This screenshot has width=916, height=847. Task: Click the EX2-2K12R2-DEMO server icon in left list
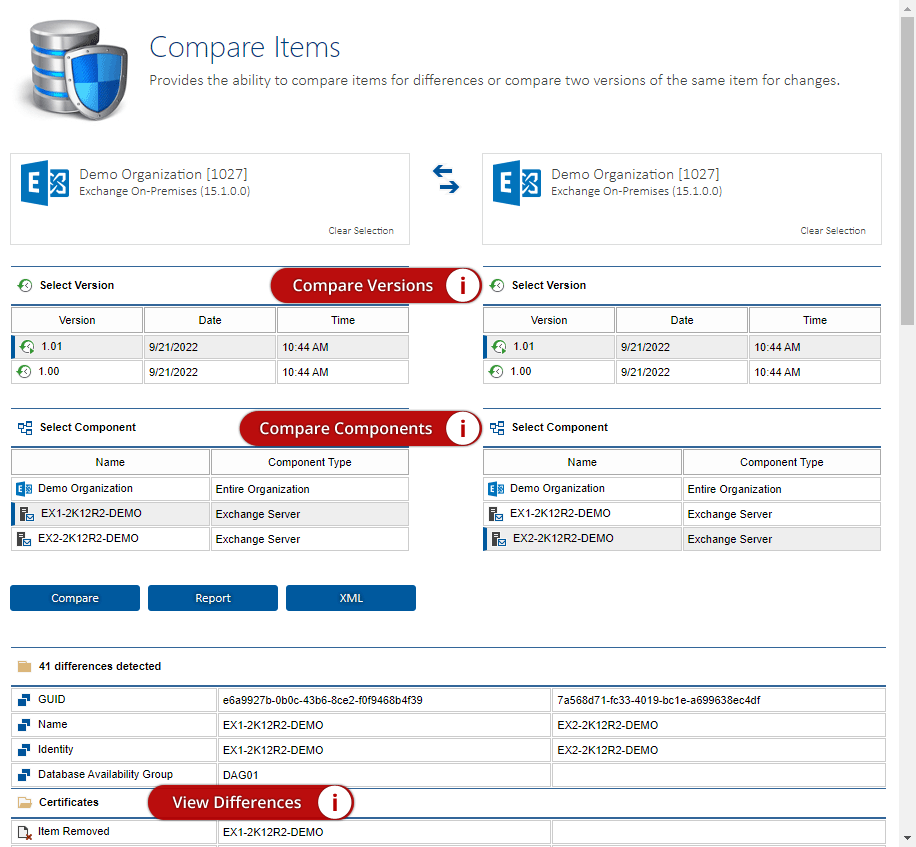(x=24, y=539)
